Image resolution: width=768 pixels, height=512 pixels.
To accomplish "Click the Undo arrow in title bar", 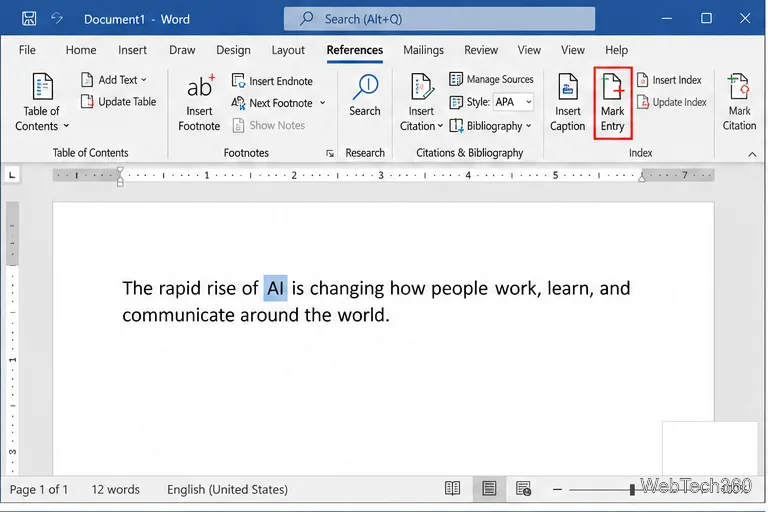I will coord(57,19).
